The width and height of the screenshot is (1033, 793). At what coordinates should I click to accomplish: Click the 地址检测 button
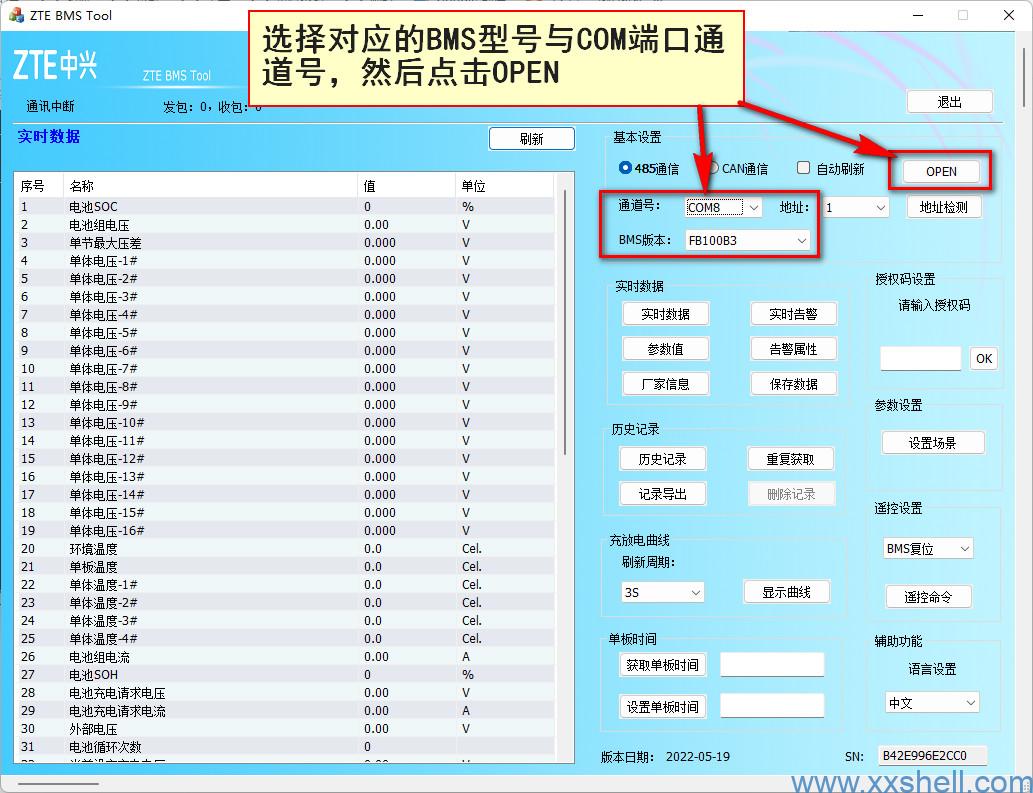pyautogui.click(x=943, y=207)
